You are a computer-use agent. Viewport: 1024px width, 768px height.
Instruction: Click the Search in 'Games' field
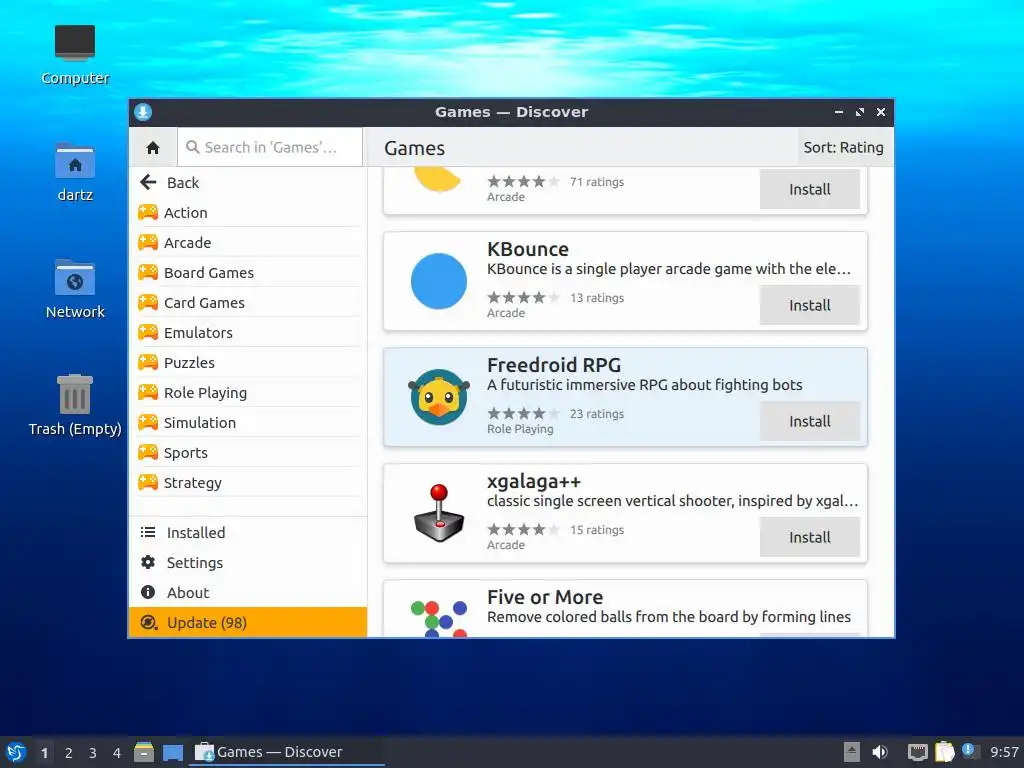coord(270,148)
